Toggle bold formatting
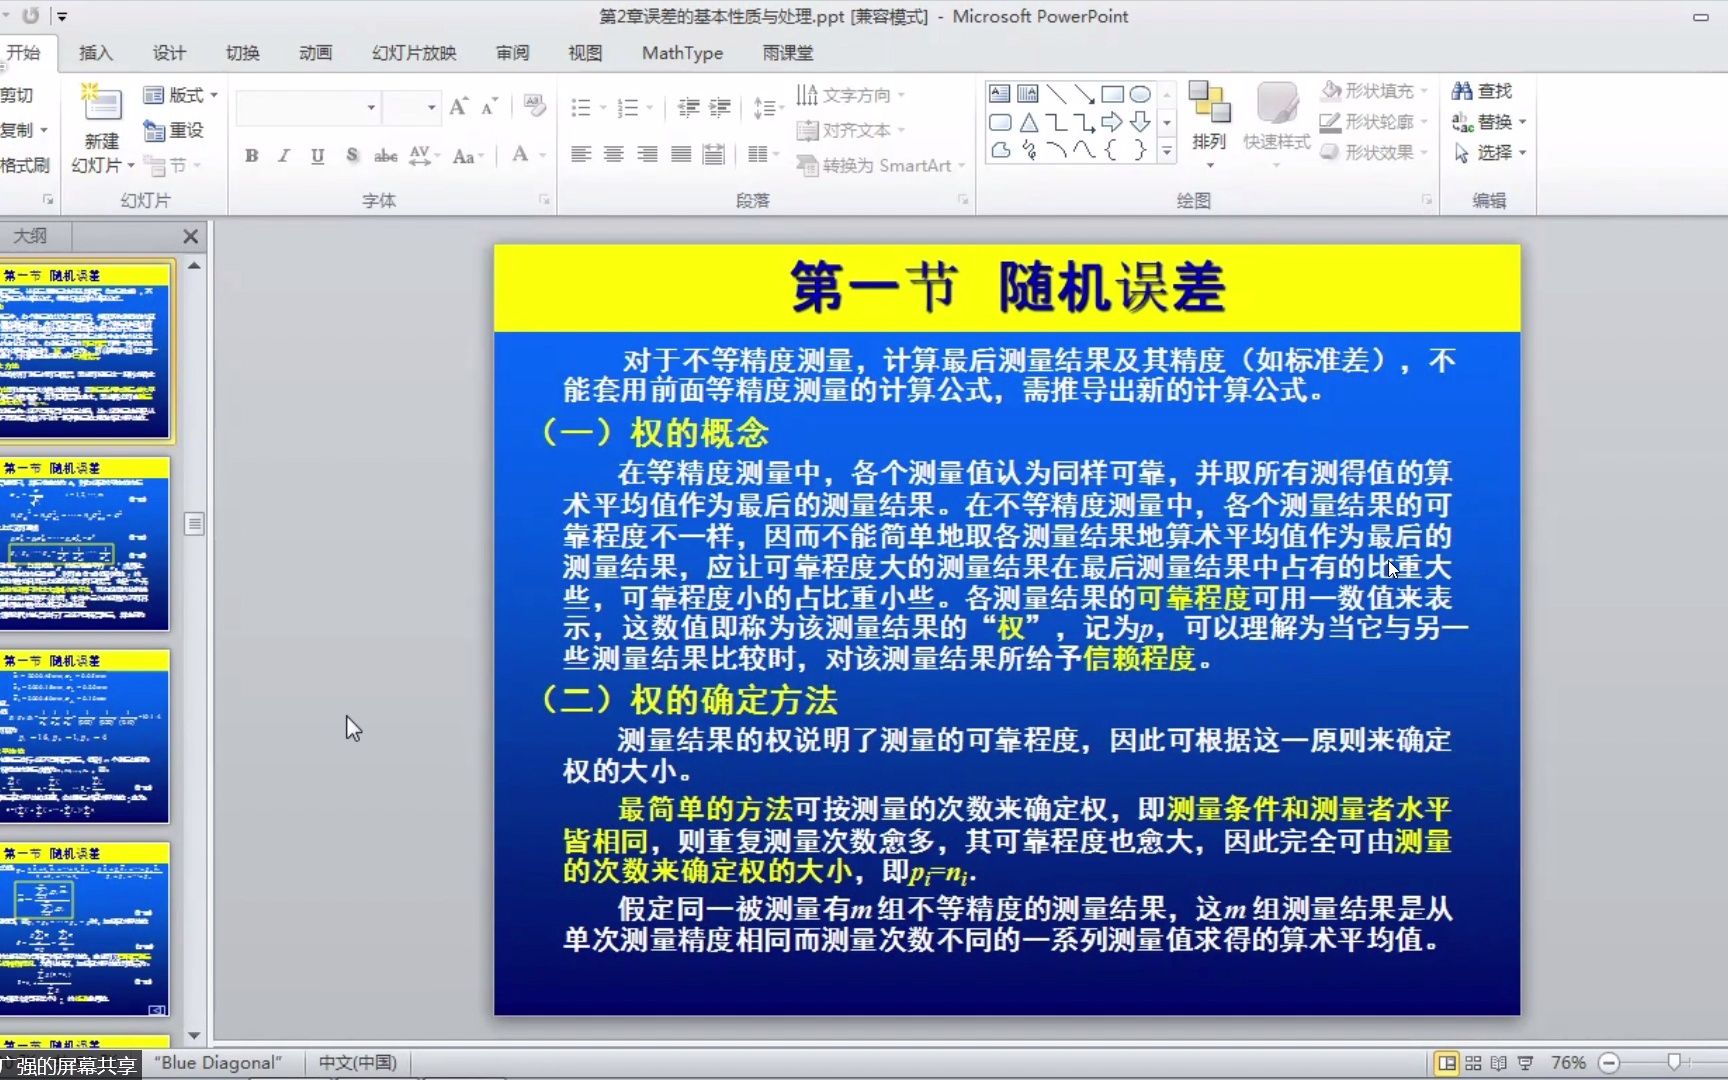1728x1080 pixels. tap(252, 155)
